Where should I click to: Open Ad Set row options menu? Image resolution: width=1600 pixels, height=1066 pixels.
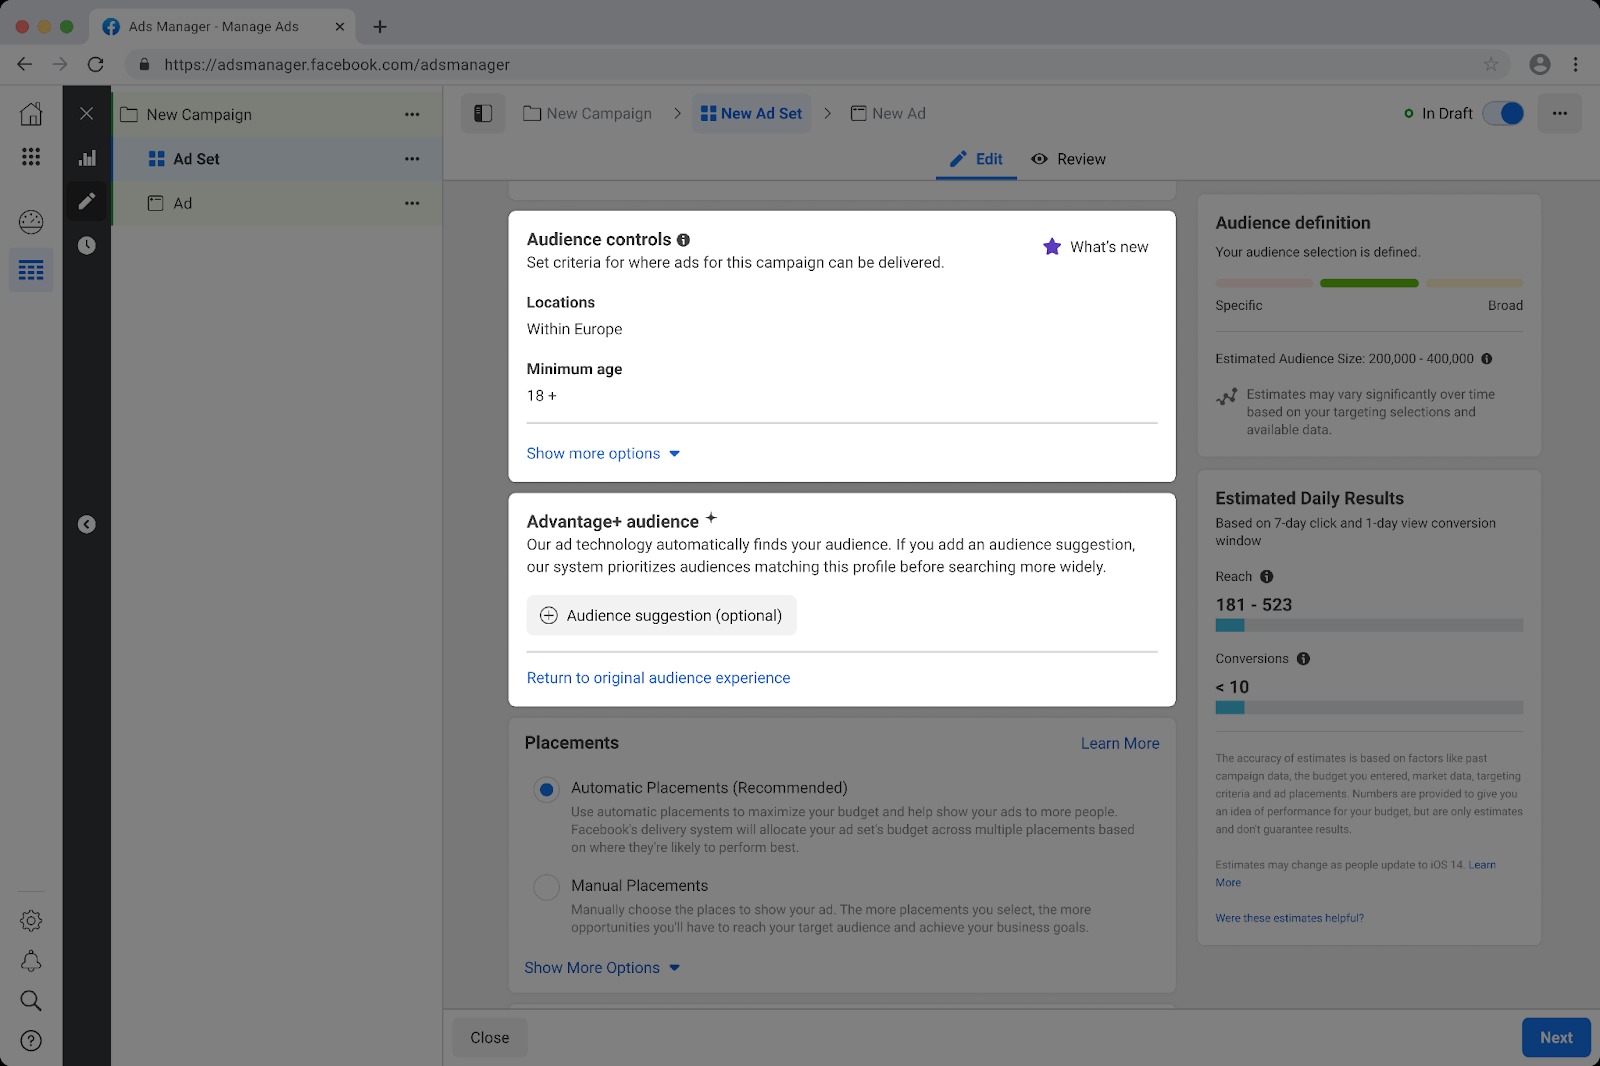412,159
